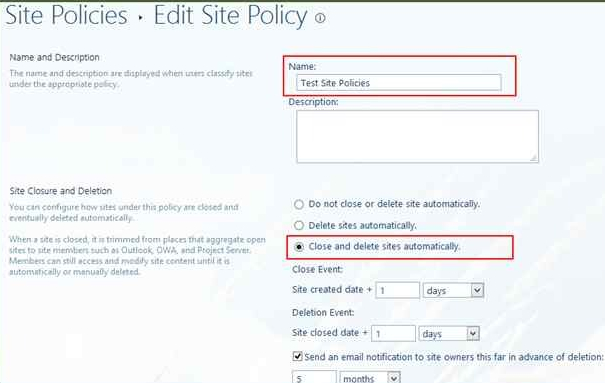The image size is (605, 383).
Task: Click the Site created date number field
Action: click(x=397, y=290)
